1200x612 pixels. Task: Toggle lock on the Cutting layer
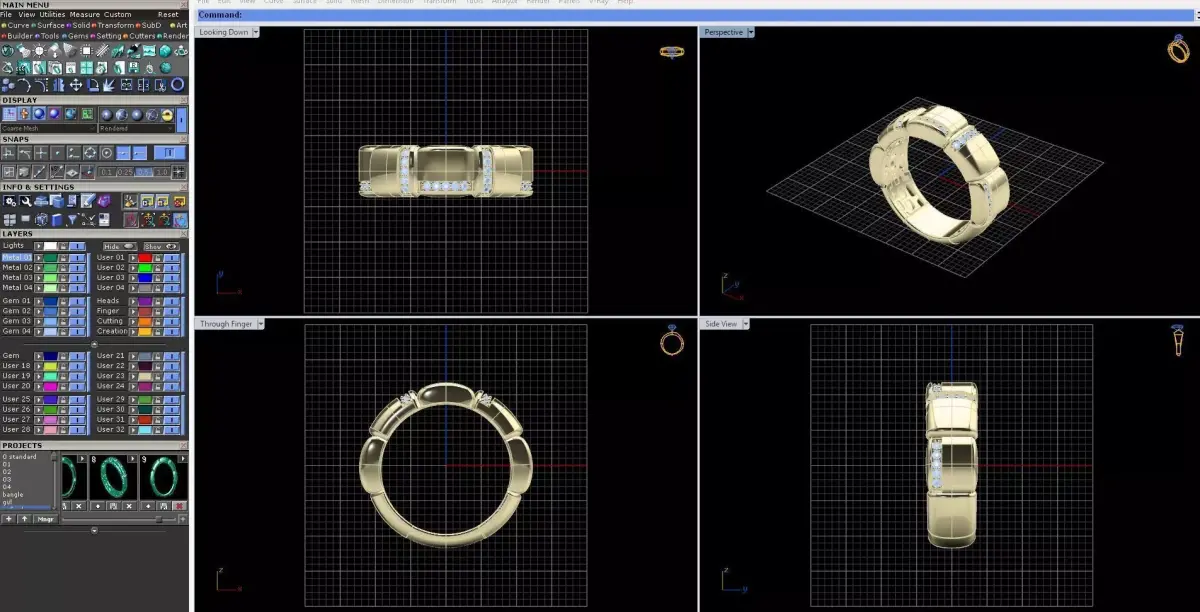click(158, 321)
